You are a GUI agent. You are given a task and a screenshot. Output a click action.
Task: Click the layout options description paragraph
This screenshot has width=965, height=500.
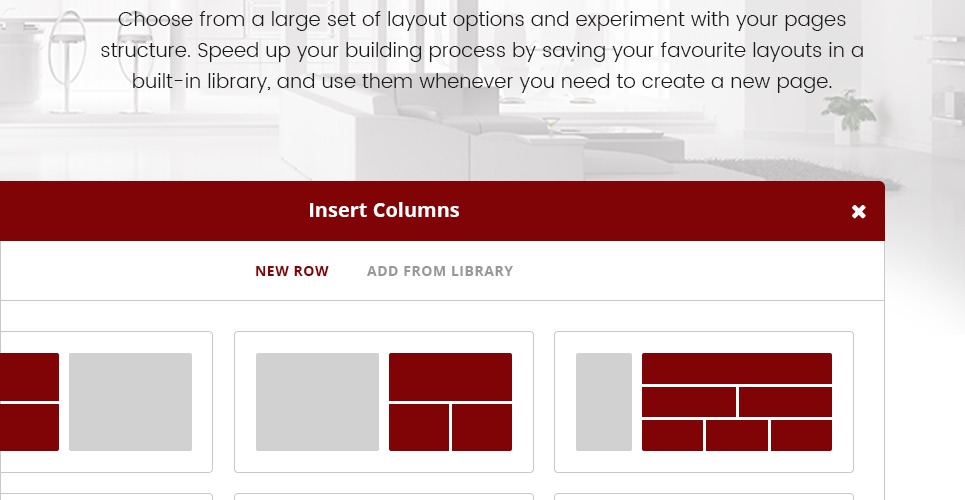click(482, 51)
